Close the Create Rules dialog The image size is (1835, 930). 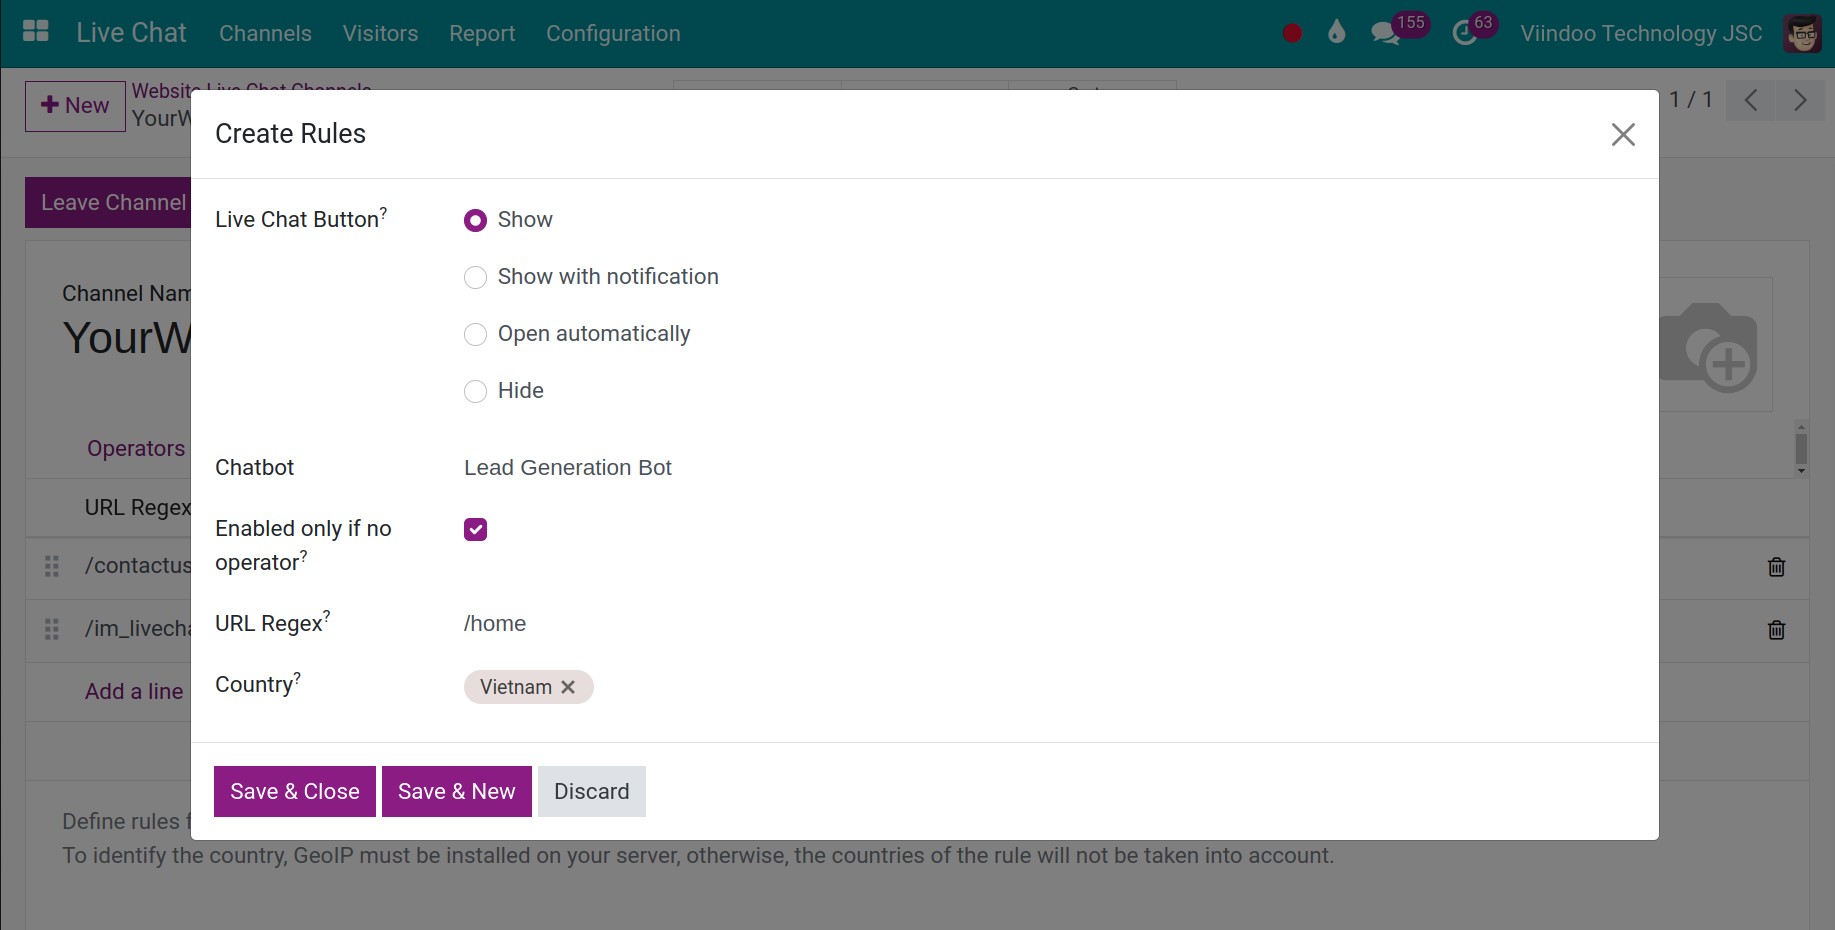click(1622, 134)
